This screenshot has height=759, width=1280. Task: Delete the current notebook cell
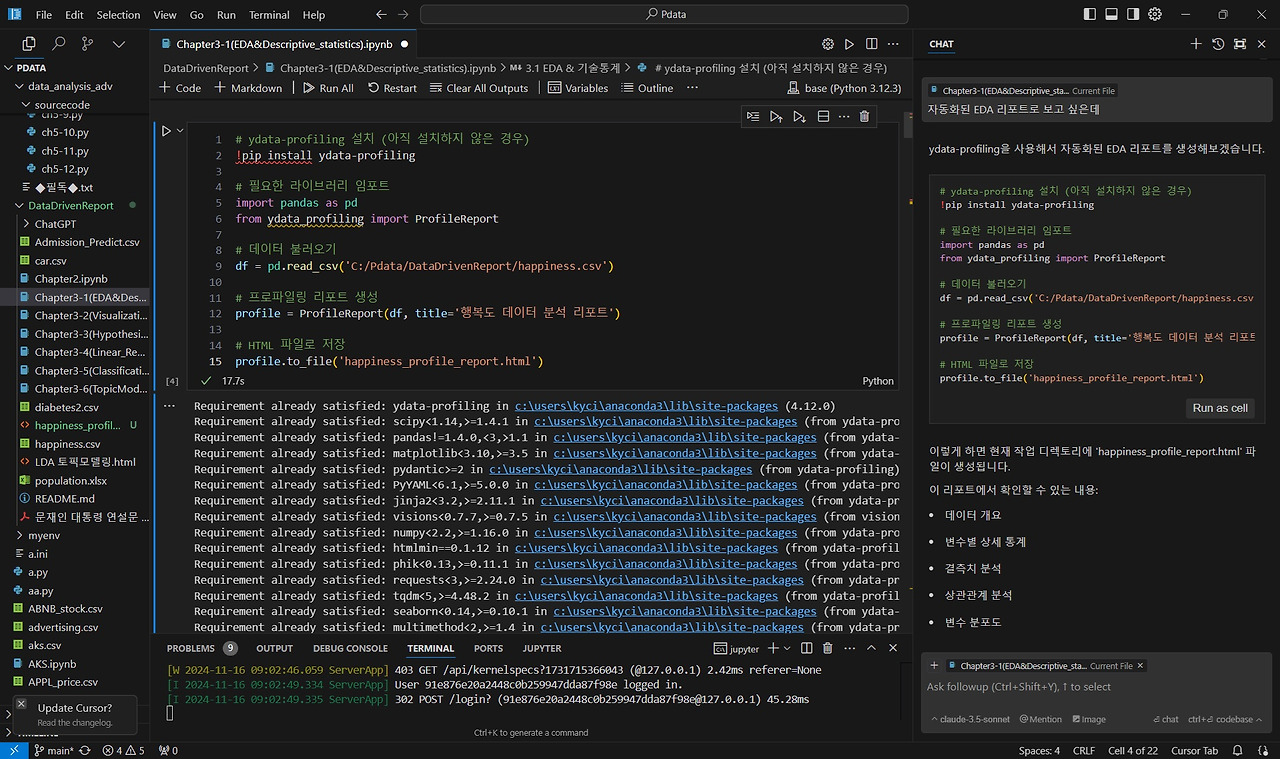tap(864, 117)
